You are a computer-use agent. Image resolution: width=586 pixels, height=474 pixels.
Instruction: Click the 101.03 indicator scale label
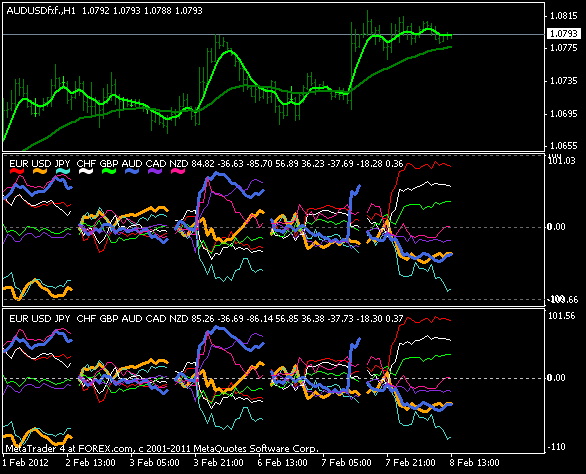pos(562,161)
